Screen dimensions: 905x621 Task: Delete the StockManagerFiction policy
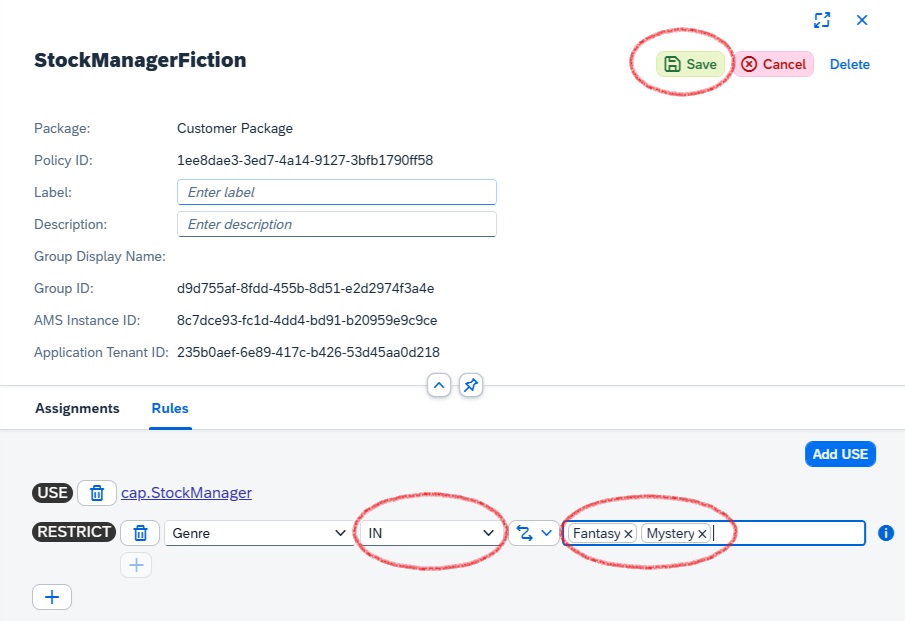pyautogui.click(x=849, y=64)
